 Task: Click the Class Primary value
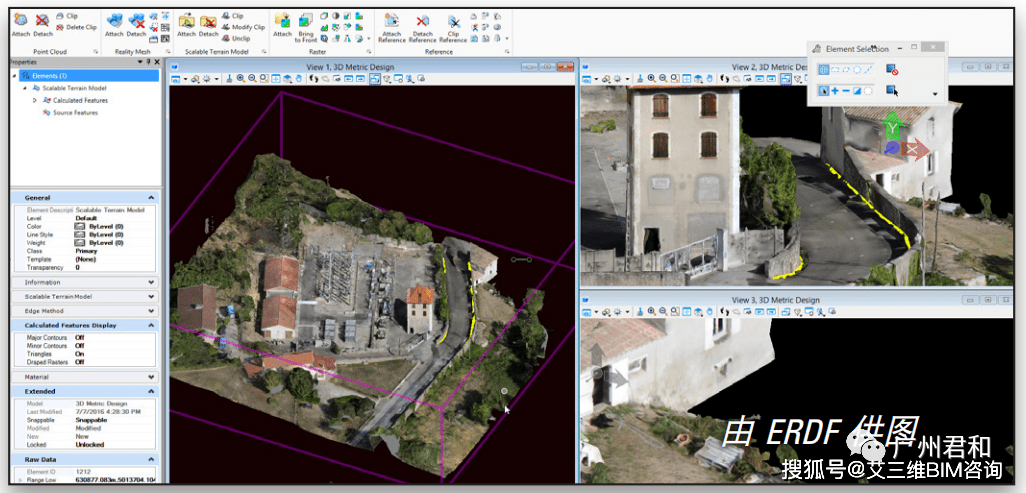[86, 251]
